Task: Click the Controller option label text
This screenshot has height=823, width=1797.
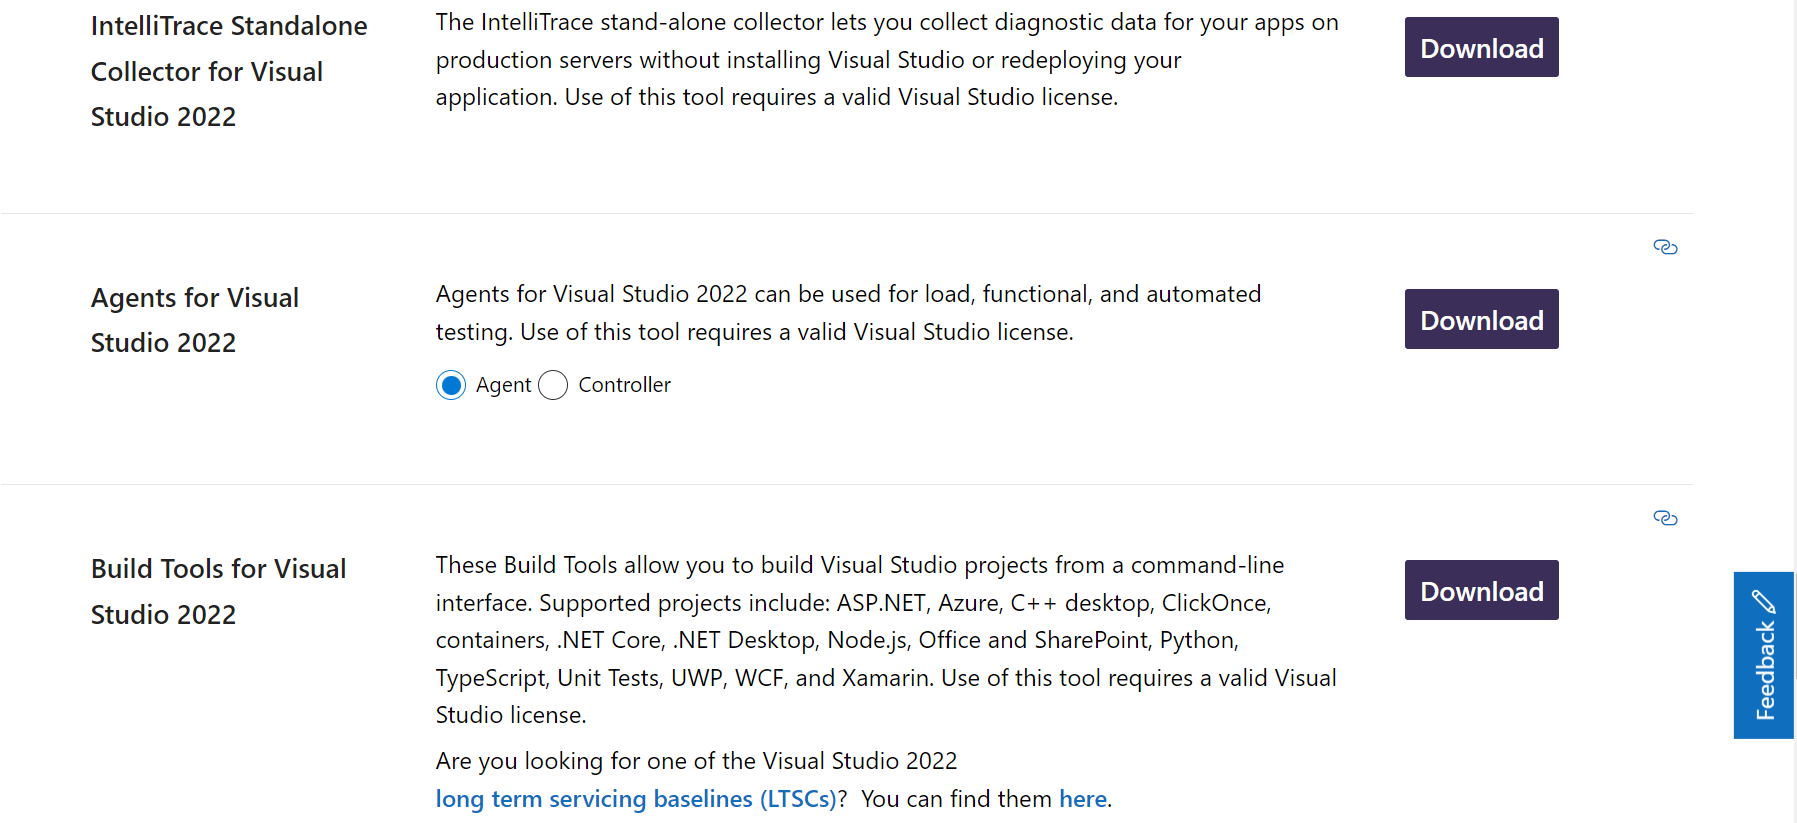Action: (624, 385)
